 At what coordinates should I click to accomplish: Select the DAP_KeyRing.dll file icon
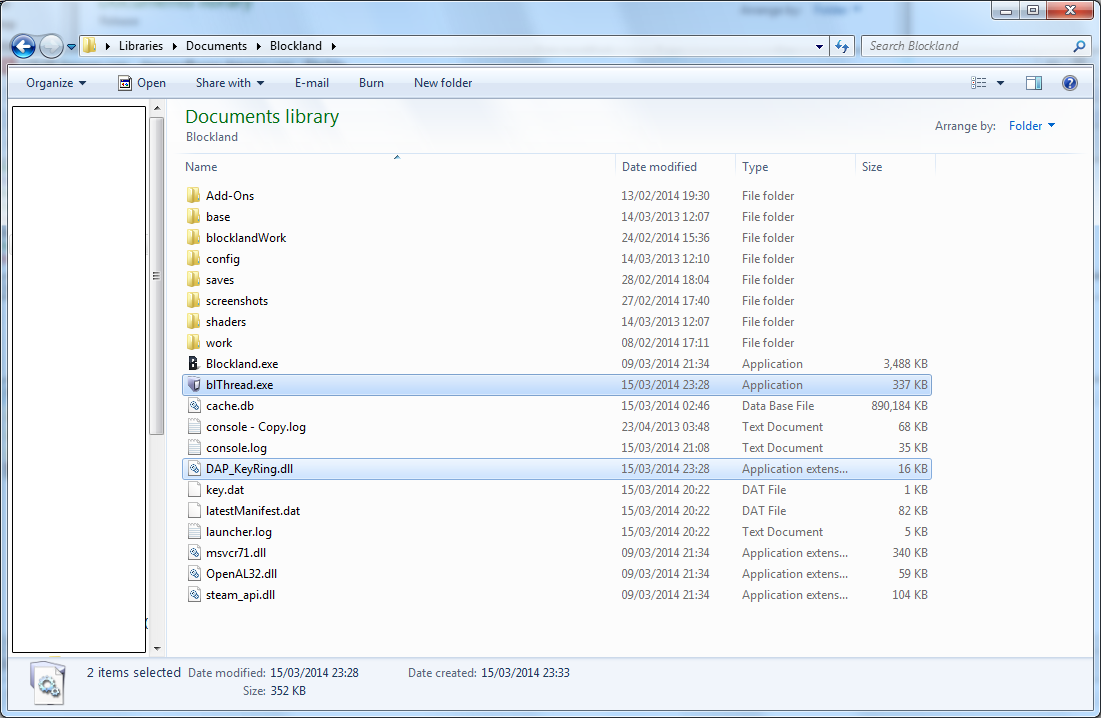194,469
